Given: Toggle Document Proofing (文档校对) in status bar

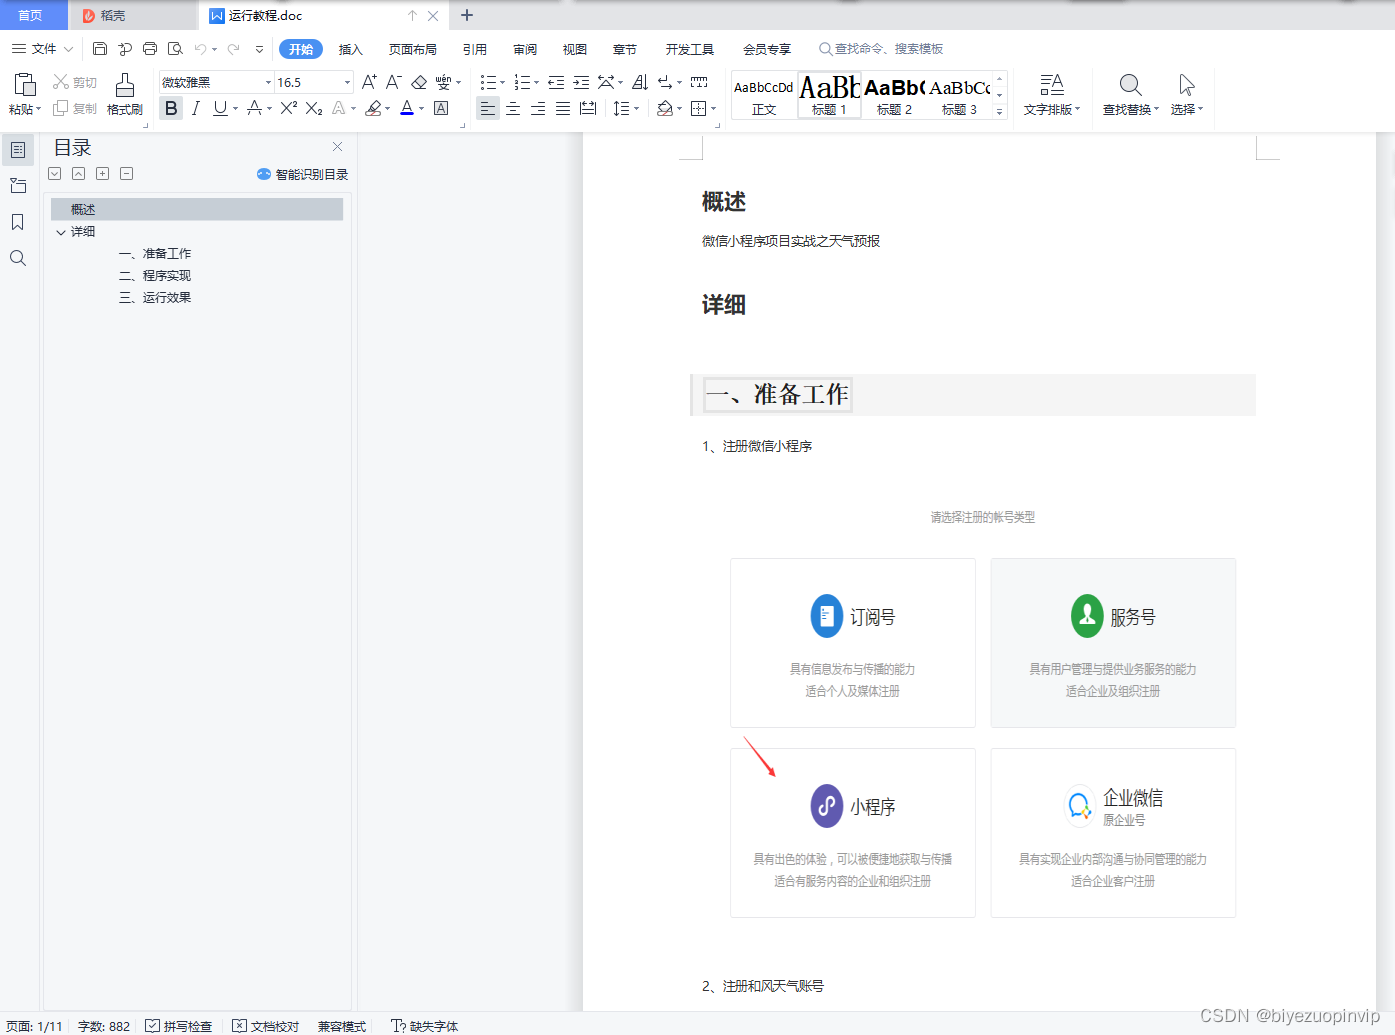Looking at the screenshot, I should tap(266, 1026).
